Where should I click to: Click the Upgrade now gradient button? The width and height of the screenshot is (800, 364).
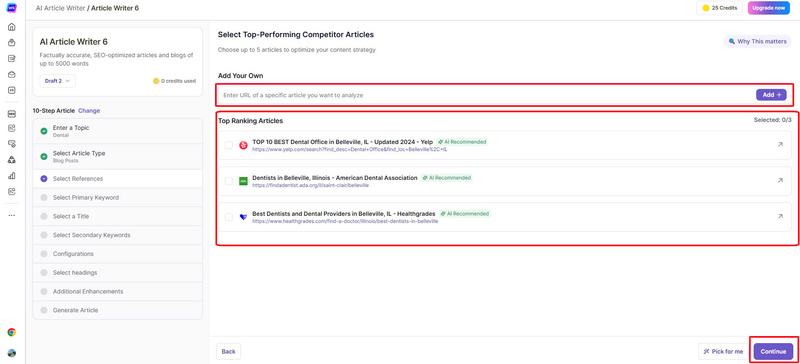pos(768,8)
